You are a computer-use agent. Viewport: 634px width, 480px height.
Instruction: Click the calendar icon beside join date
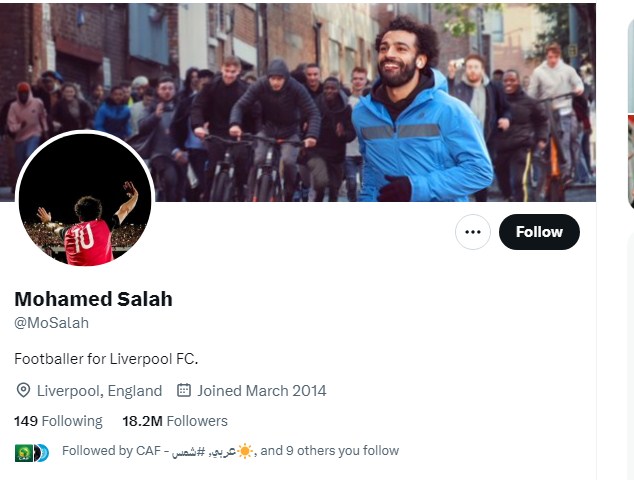coord(184,391)
